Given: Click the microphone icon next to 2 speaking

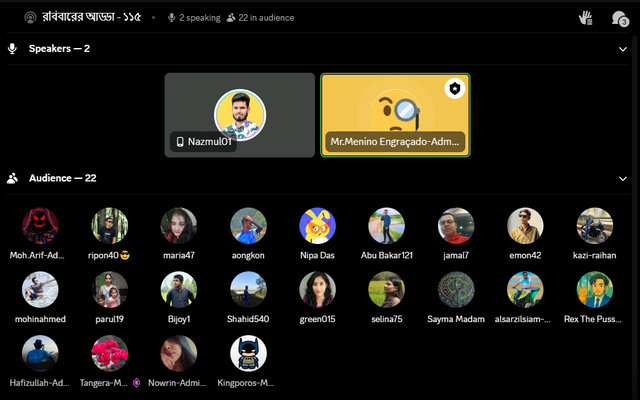Looking at the screenshot, I should [171, 18].
